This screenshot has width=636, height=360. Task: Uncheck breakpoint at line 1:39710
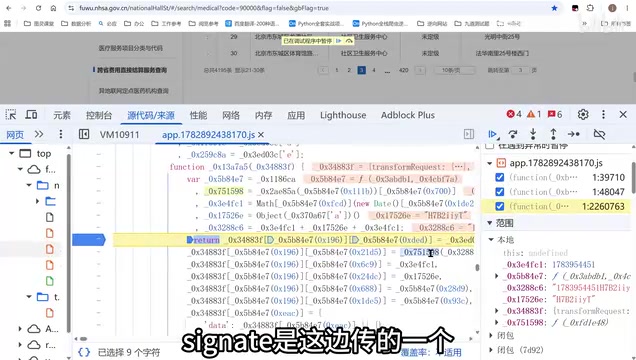coord(500,177)
